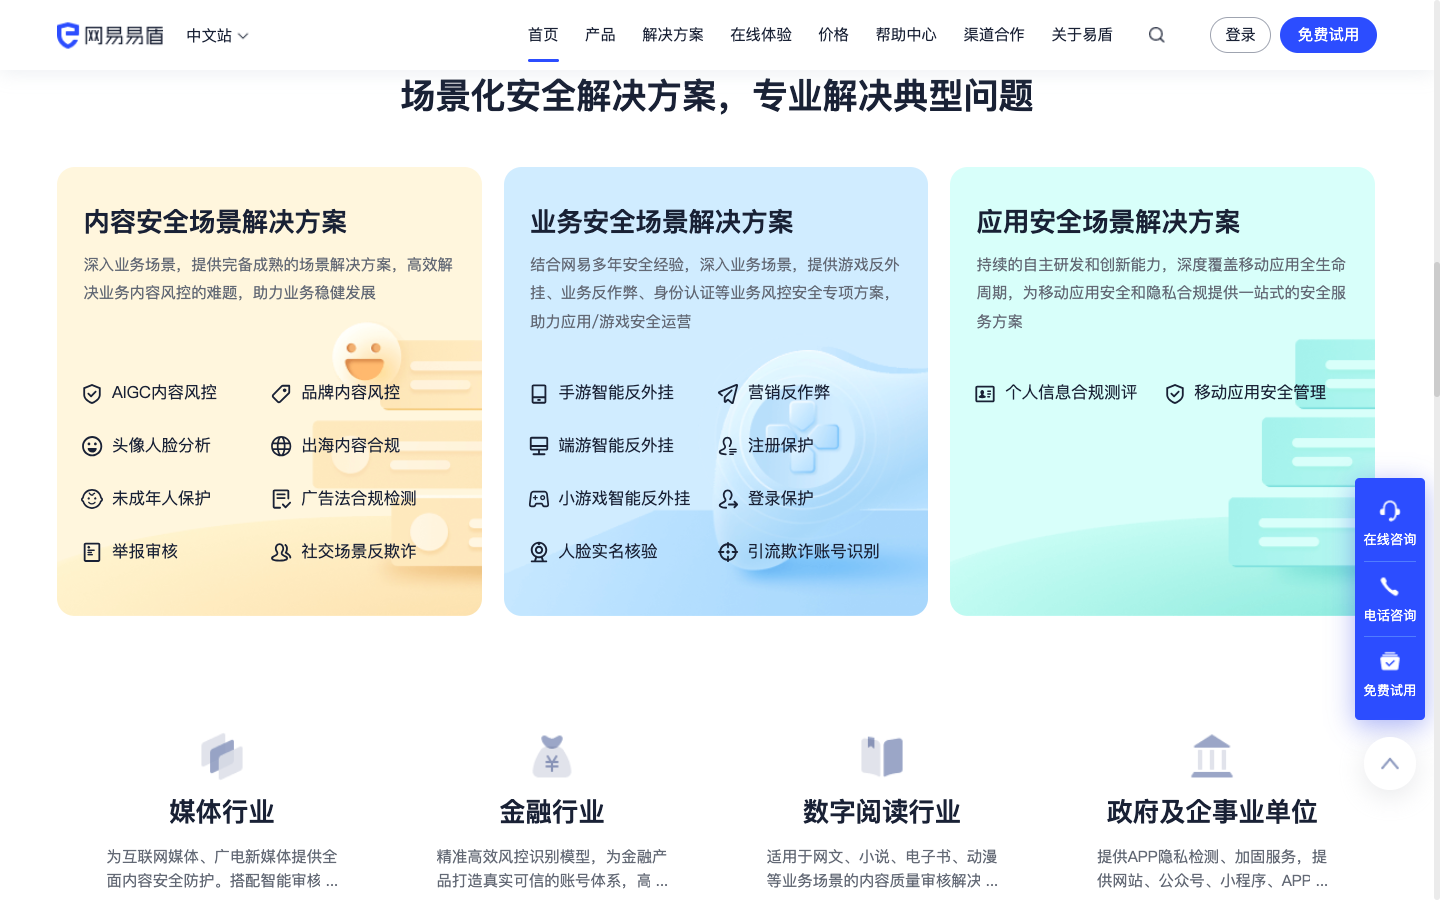Click the 个人信息合规测评 ID card icon

coord(985,393)
